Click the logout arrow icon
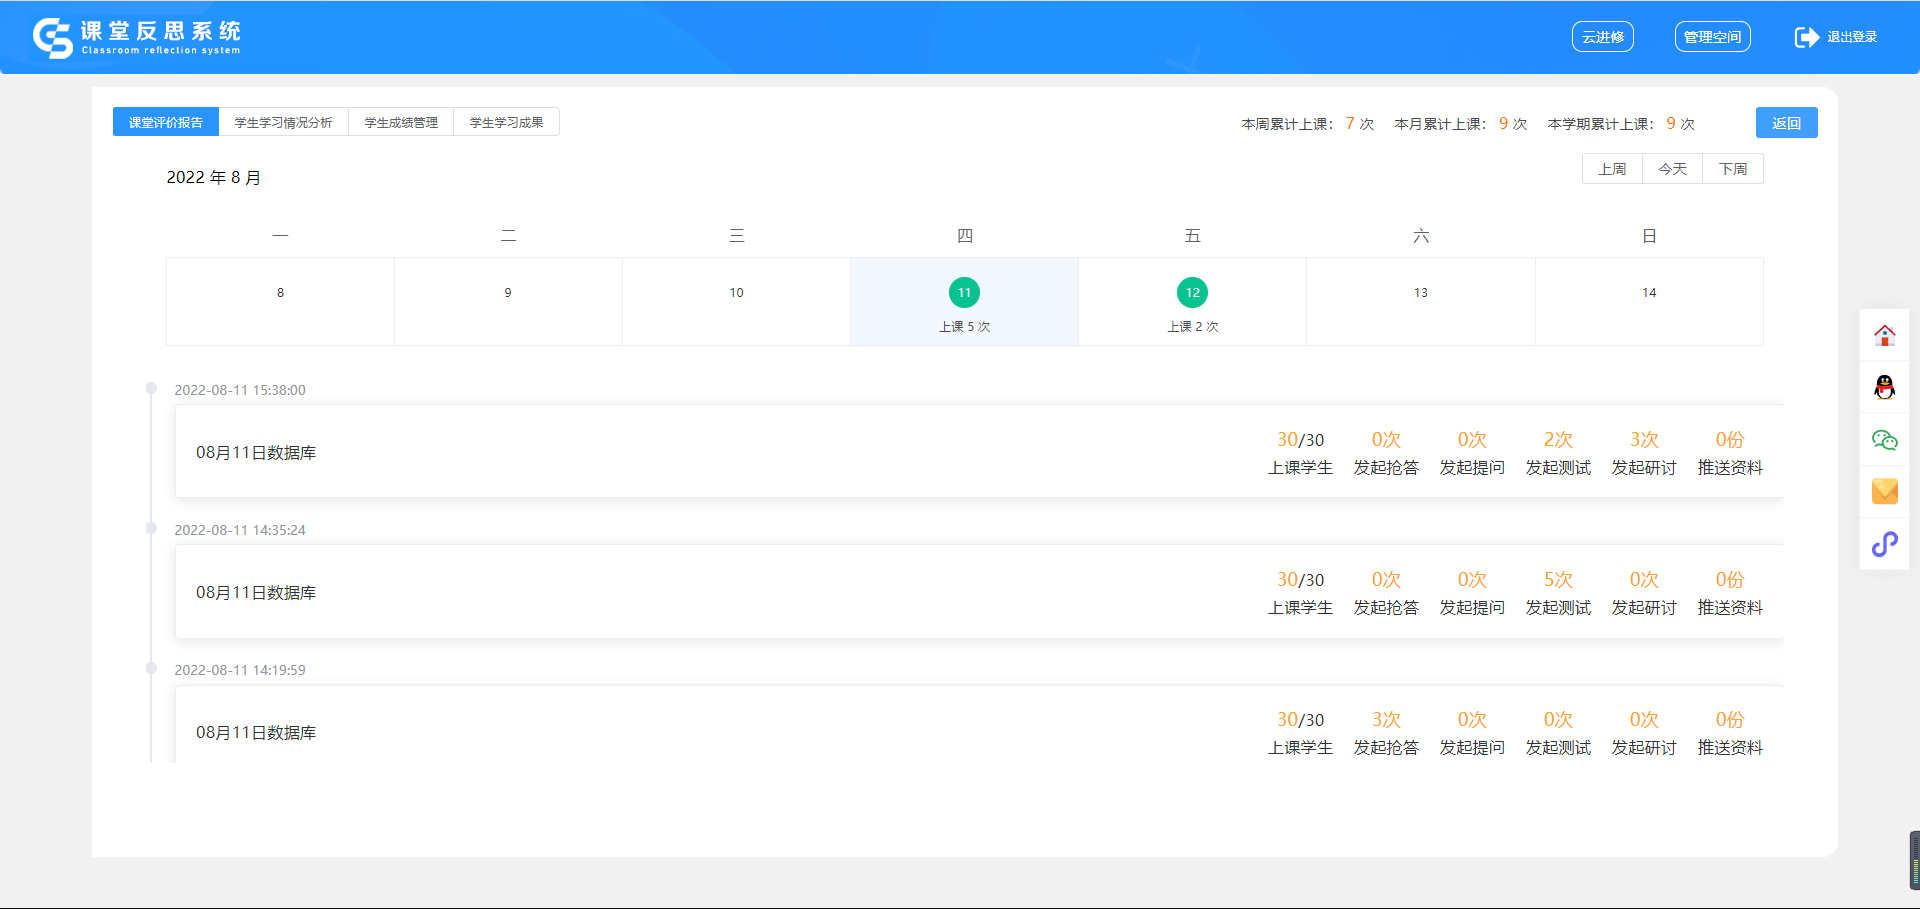The image size is (1920, 909). (x=1806, y=37)
